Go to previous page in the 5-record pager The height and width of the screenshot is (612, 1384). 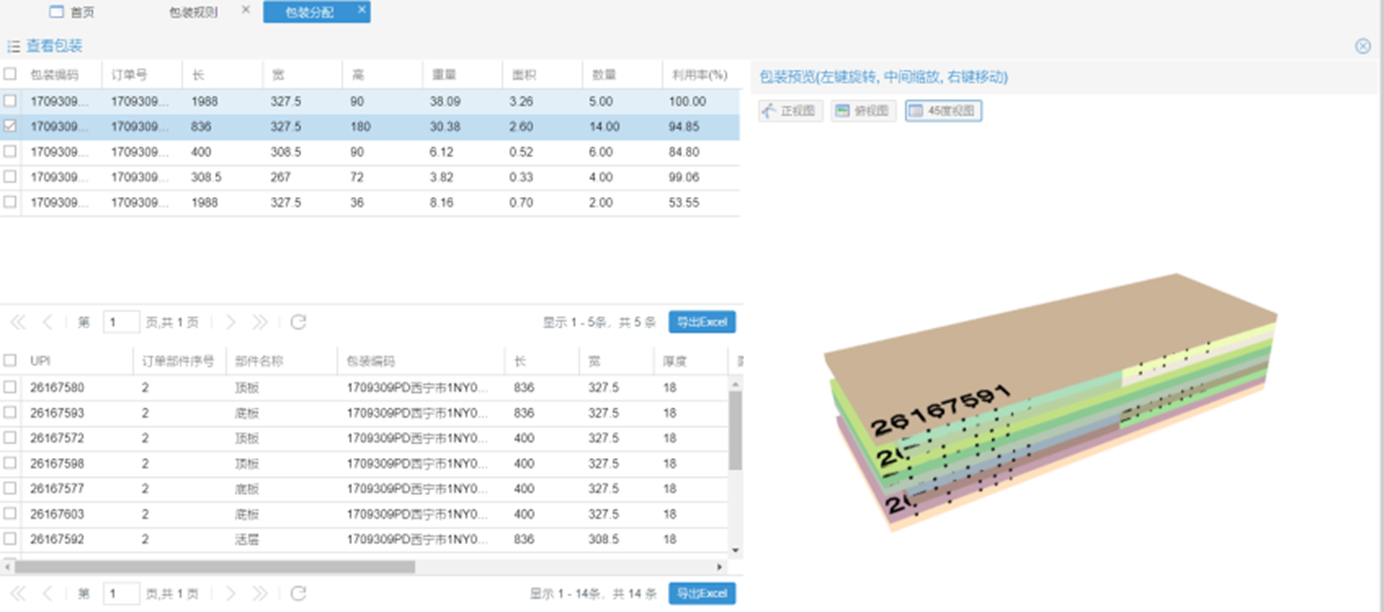[47, 322]
